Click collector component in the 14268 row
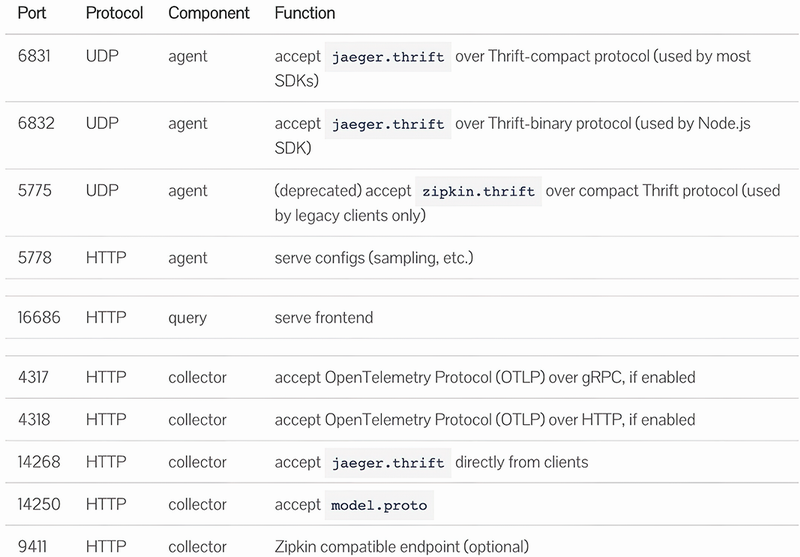Screen dimensions: 800x557 coord(197,462)
